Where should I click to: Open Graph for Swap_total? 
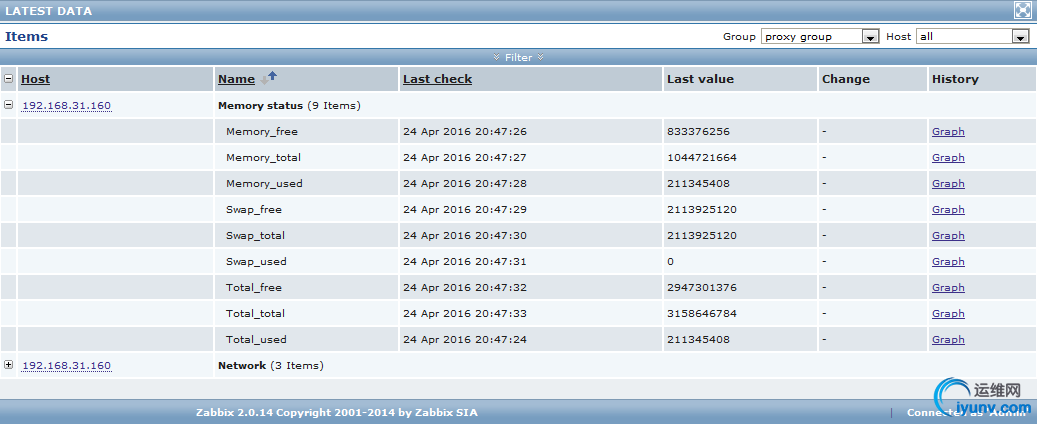(x=948, y=235)
